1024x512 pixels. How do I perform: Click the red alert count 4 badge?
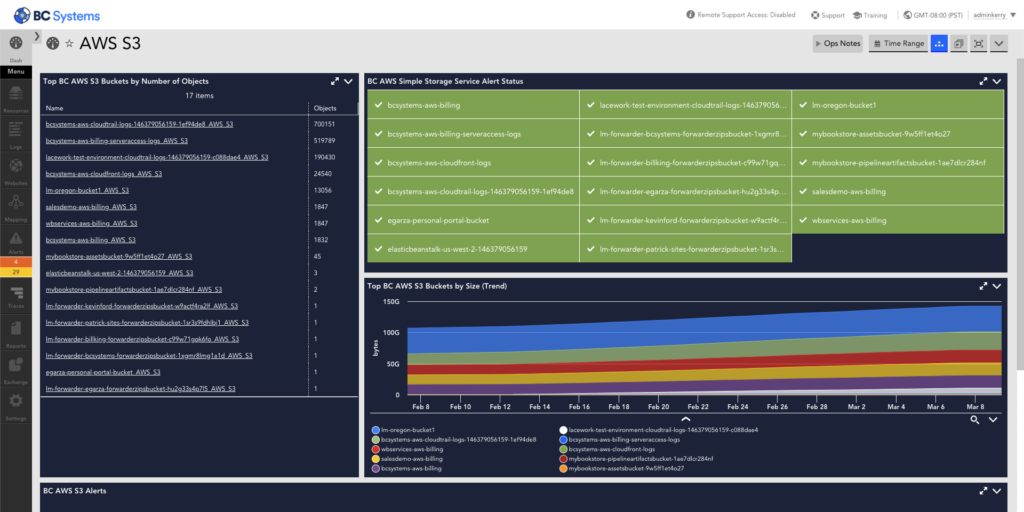tap(16, 262)
